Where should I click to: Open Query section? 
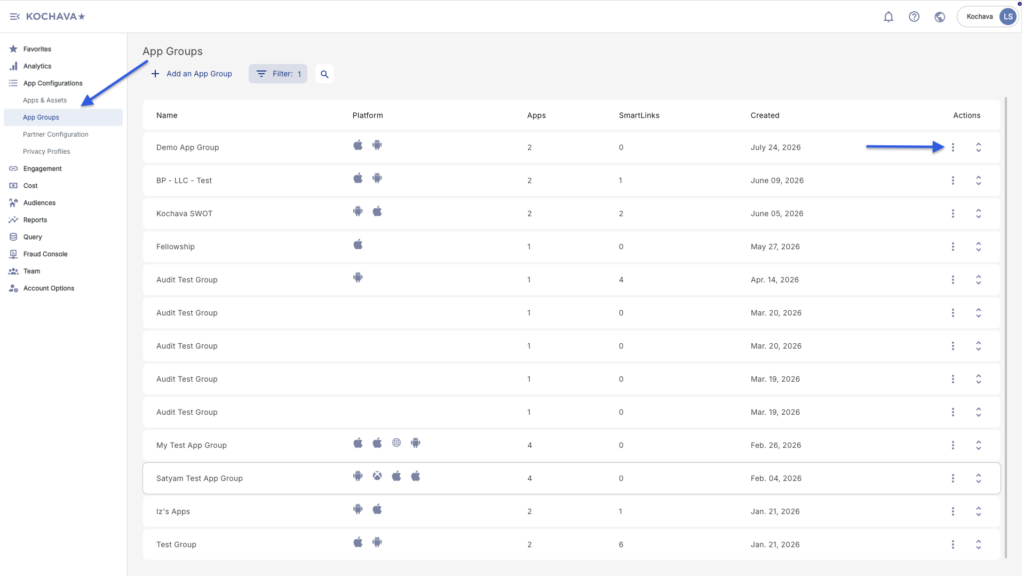pos(32,237)
